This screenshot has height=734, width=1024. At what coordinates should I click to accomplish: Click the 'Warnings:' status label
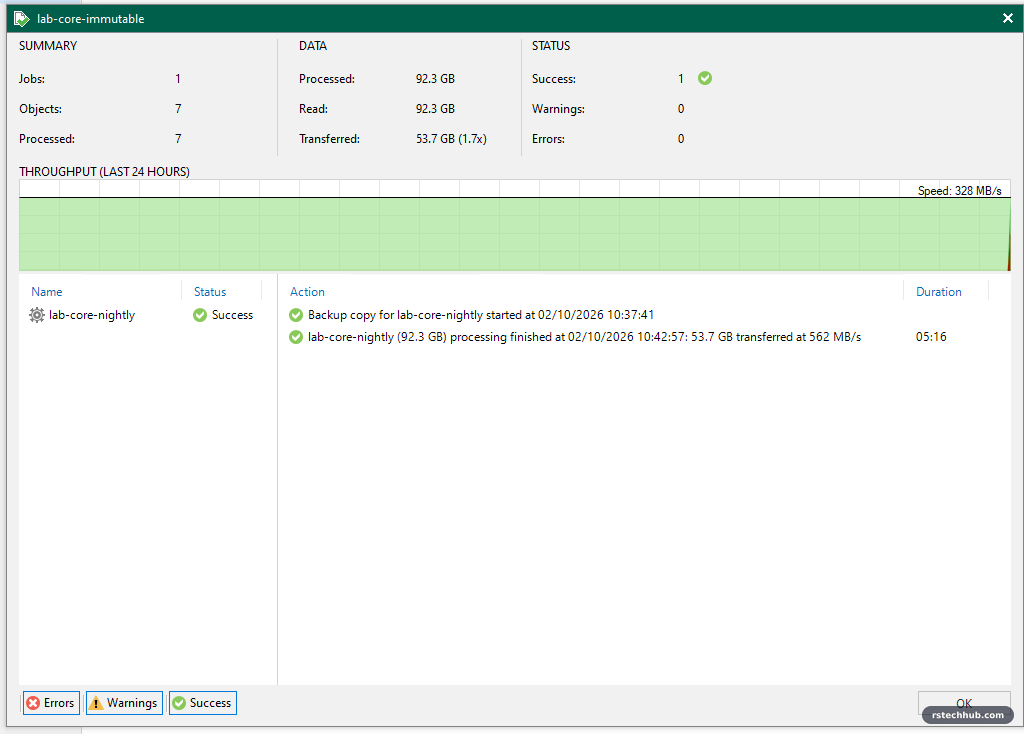tap(558, 109)
